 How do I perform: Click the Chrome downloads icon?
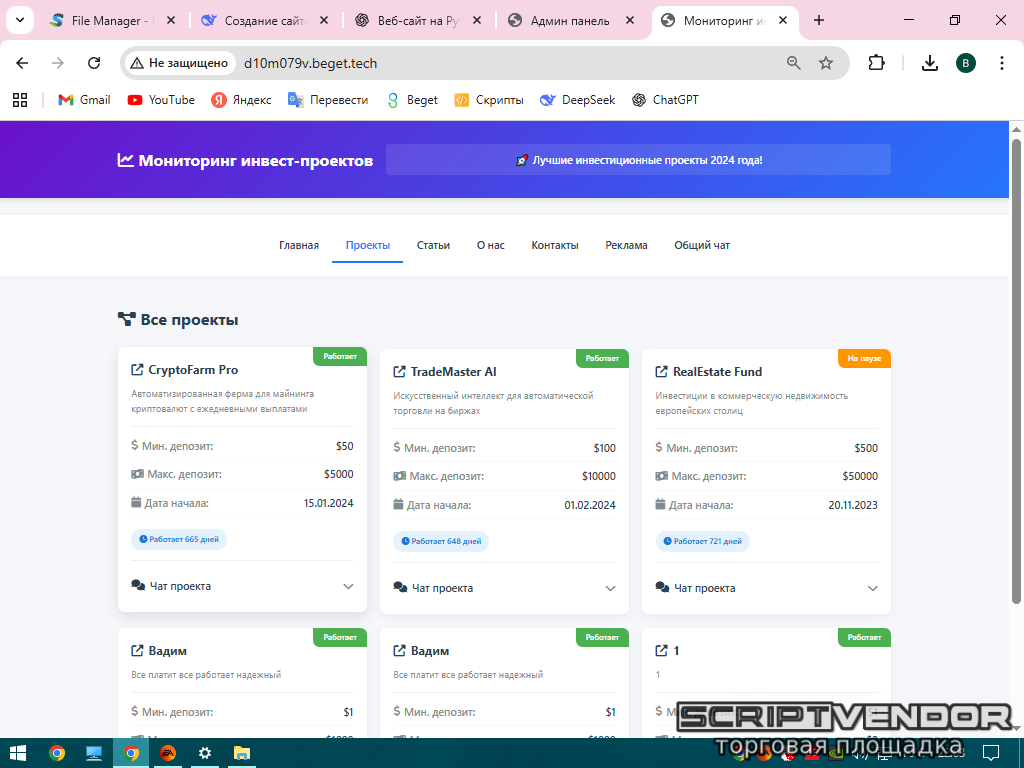pos(929,63)
